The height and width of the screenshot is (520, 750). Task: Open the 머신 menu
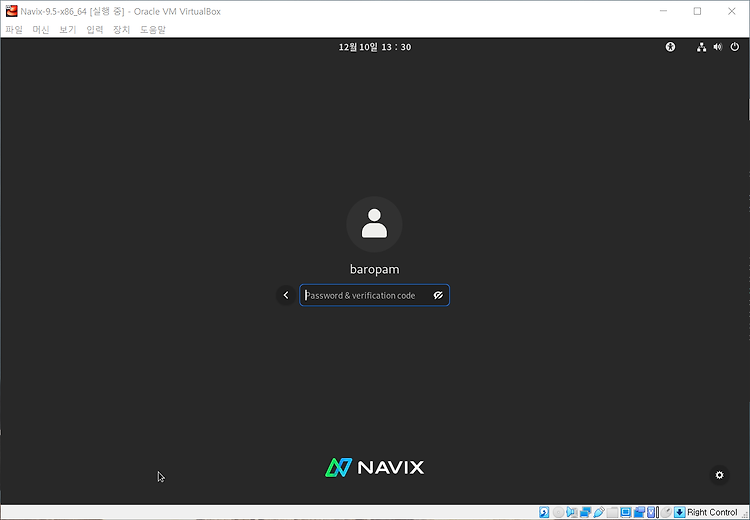(41, 30)
